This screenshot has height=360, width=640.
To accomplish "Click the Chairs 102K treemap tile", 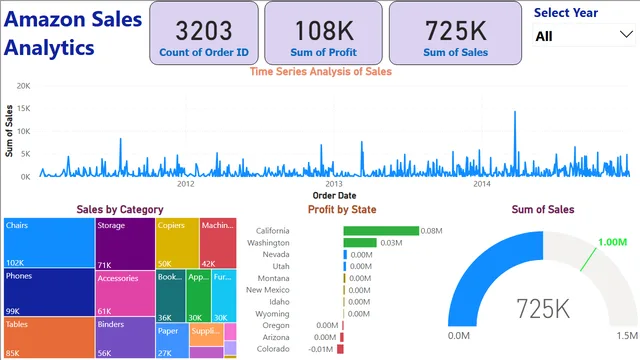I will coord(49,243).
